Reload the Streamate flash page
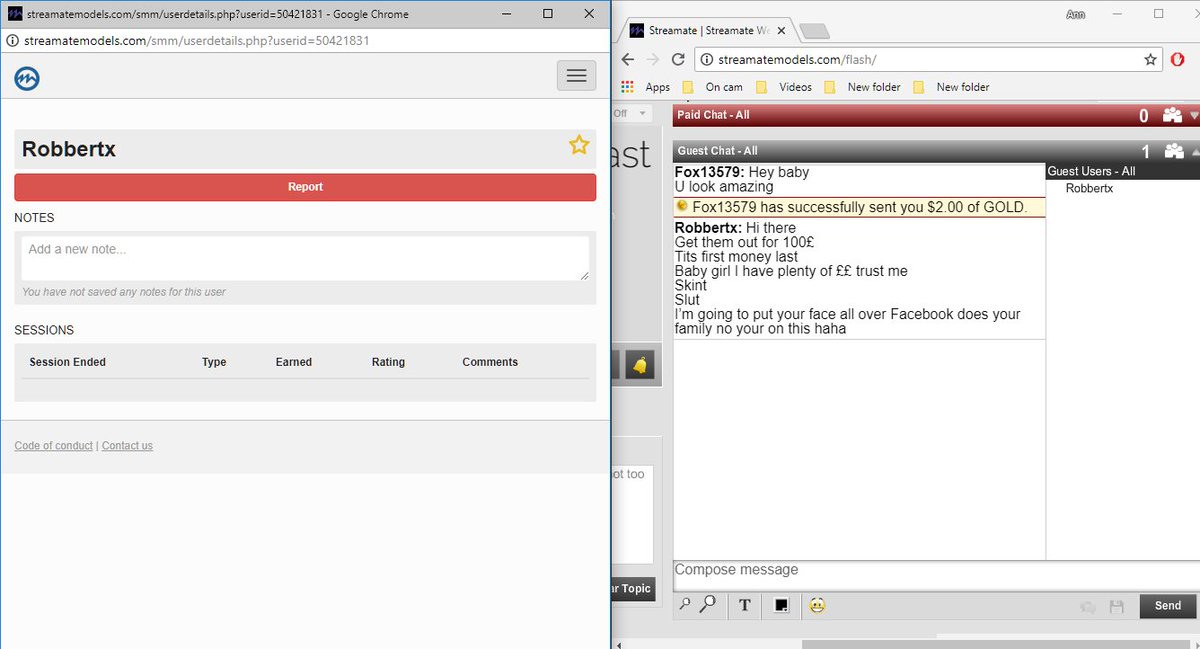The image size is (1200, 649). click(x=678, y=59)
